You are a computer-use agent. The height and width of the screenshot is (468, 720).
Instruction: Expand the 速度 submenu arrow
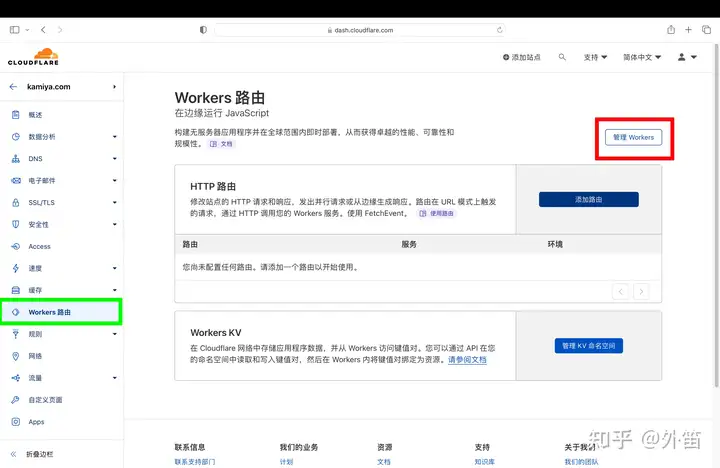click(114, 268)
